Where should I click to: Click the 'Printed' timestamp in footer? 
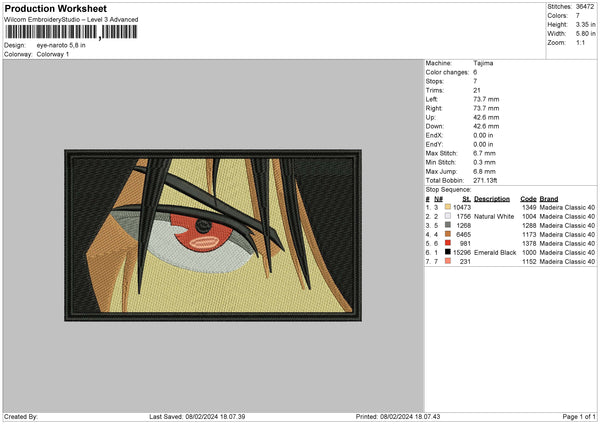point(398,417)
